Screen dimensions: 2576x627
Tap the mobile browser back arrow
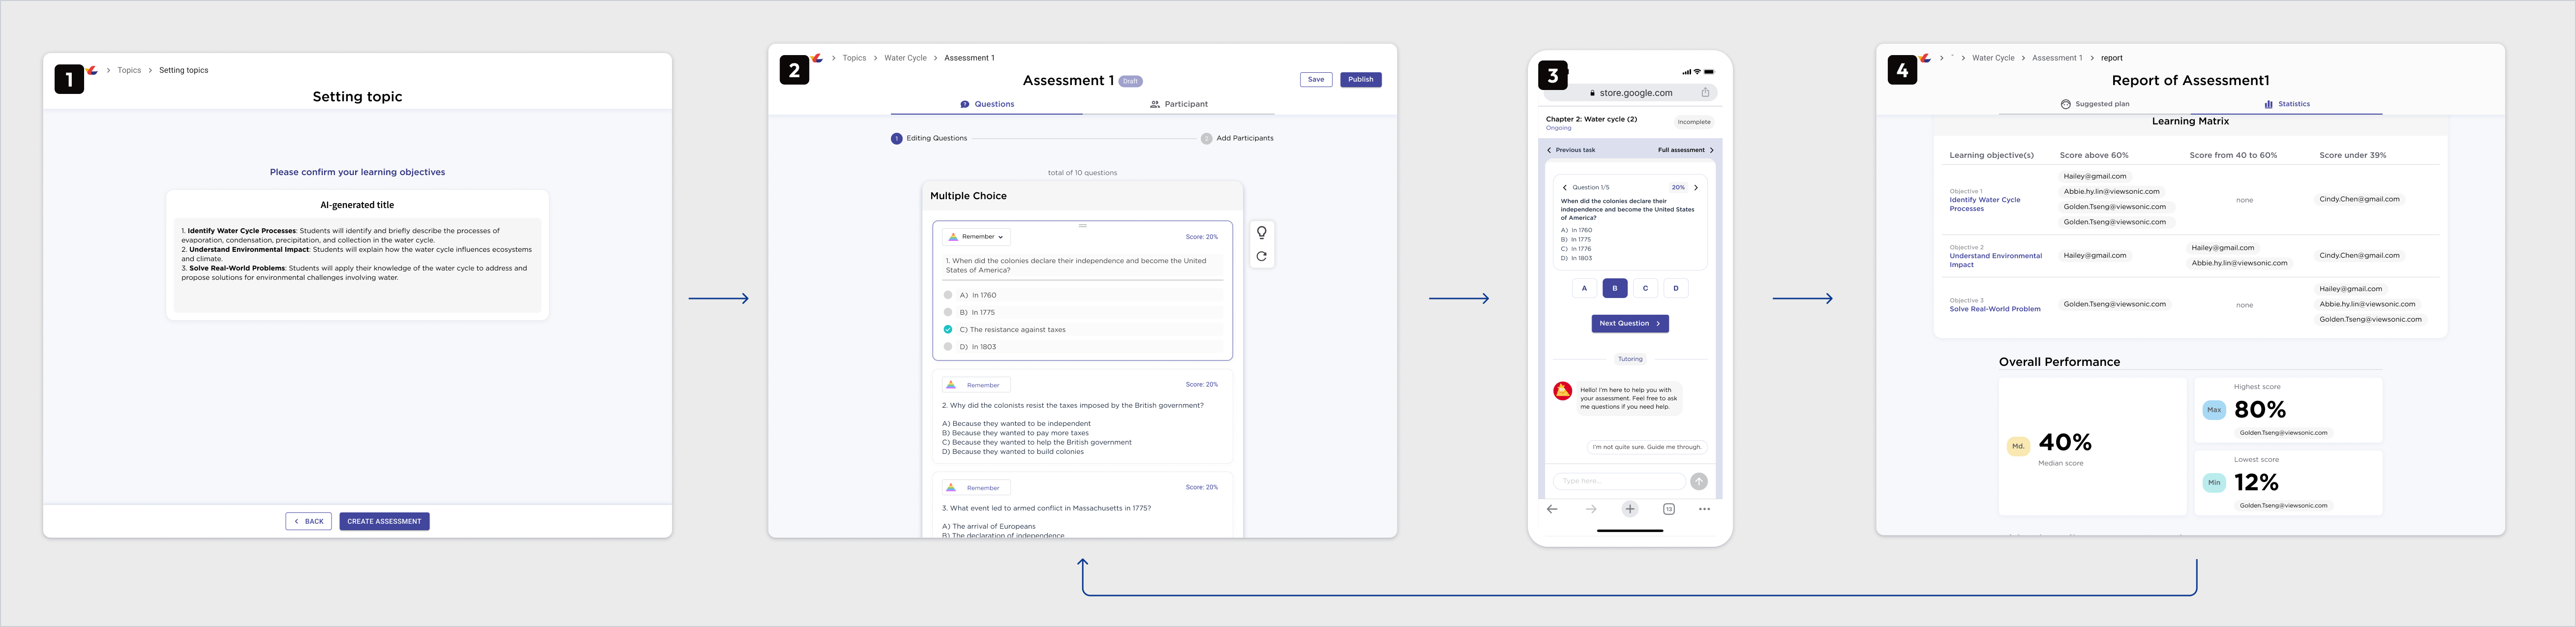[x=1552, y=509]
